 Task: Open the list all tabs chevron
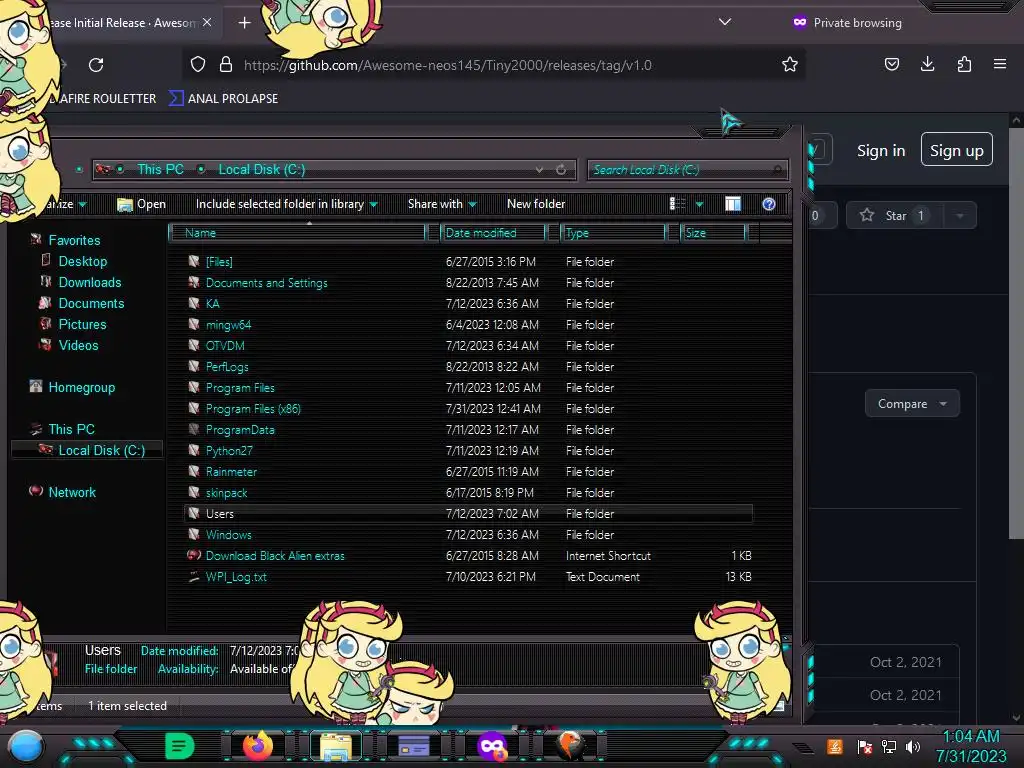point(724,22)
